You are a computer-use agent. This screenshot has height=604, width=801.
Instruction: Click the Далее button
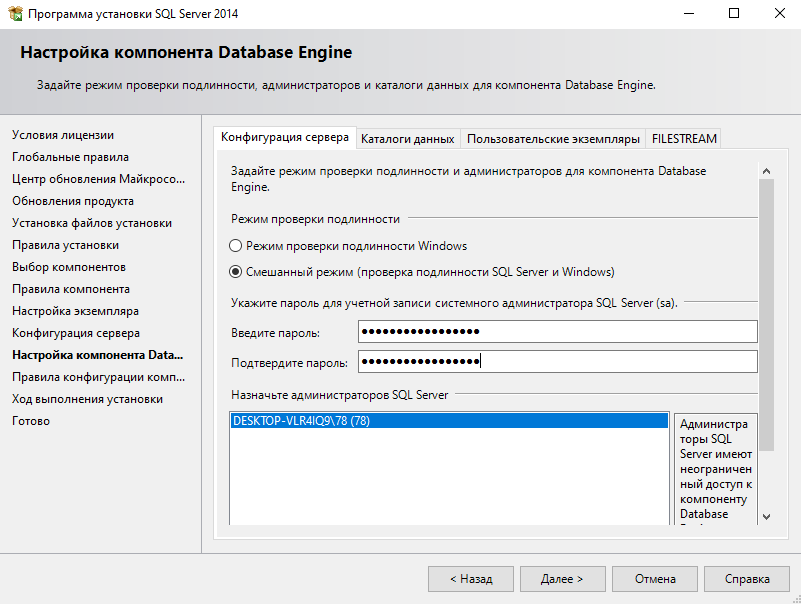(x=562, y=579)
